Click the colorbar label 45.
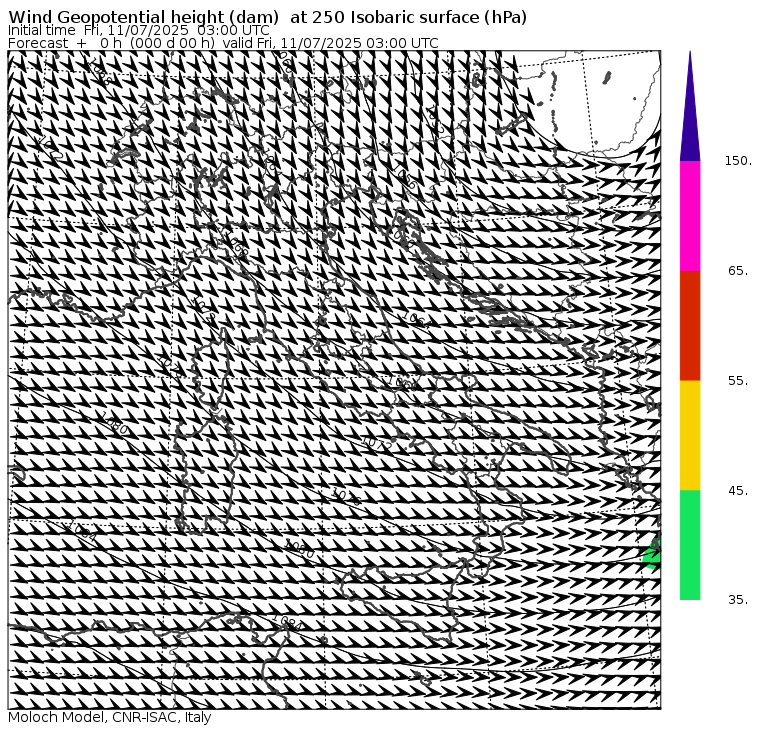 point(738,491)
